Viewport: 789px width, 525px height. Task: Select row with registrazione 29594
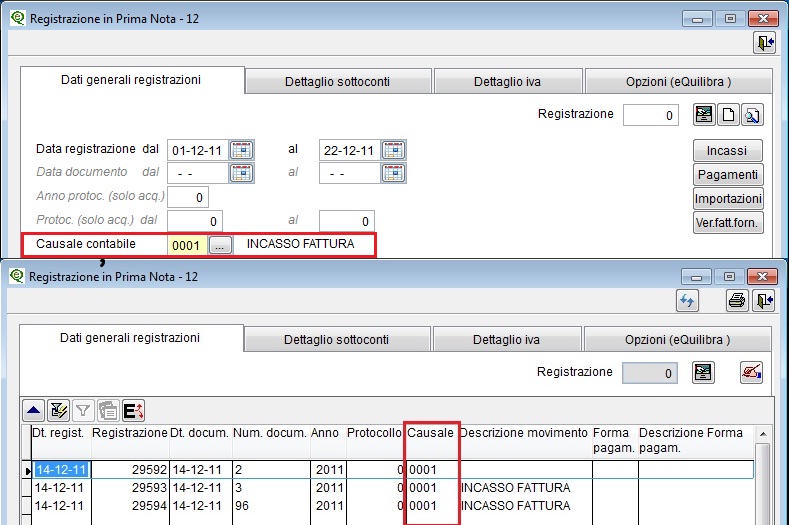(392, 506)
